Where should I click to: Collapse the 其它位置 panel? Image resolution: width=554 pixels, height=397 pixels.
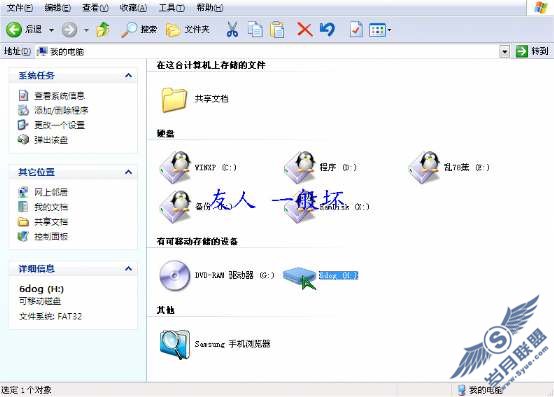coord(128,172)
